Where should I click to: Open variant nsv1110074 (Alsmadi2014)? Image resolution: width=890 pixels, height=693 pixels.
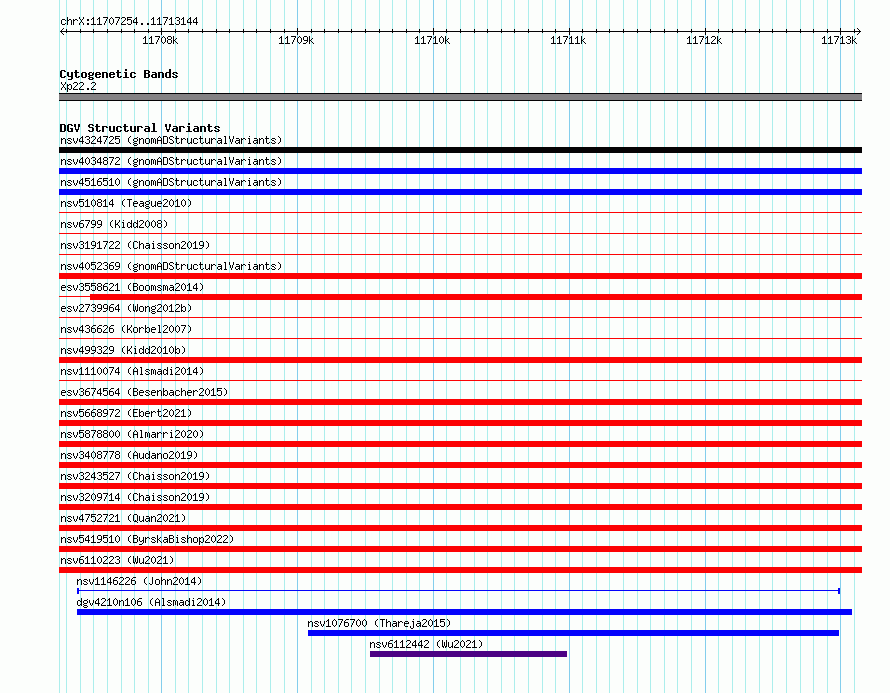[132, 371]
